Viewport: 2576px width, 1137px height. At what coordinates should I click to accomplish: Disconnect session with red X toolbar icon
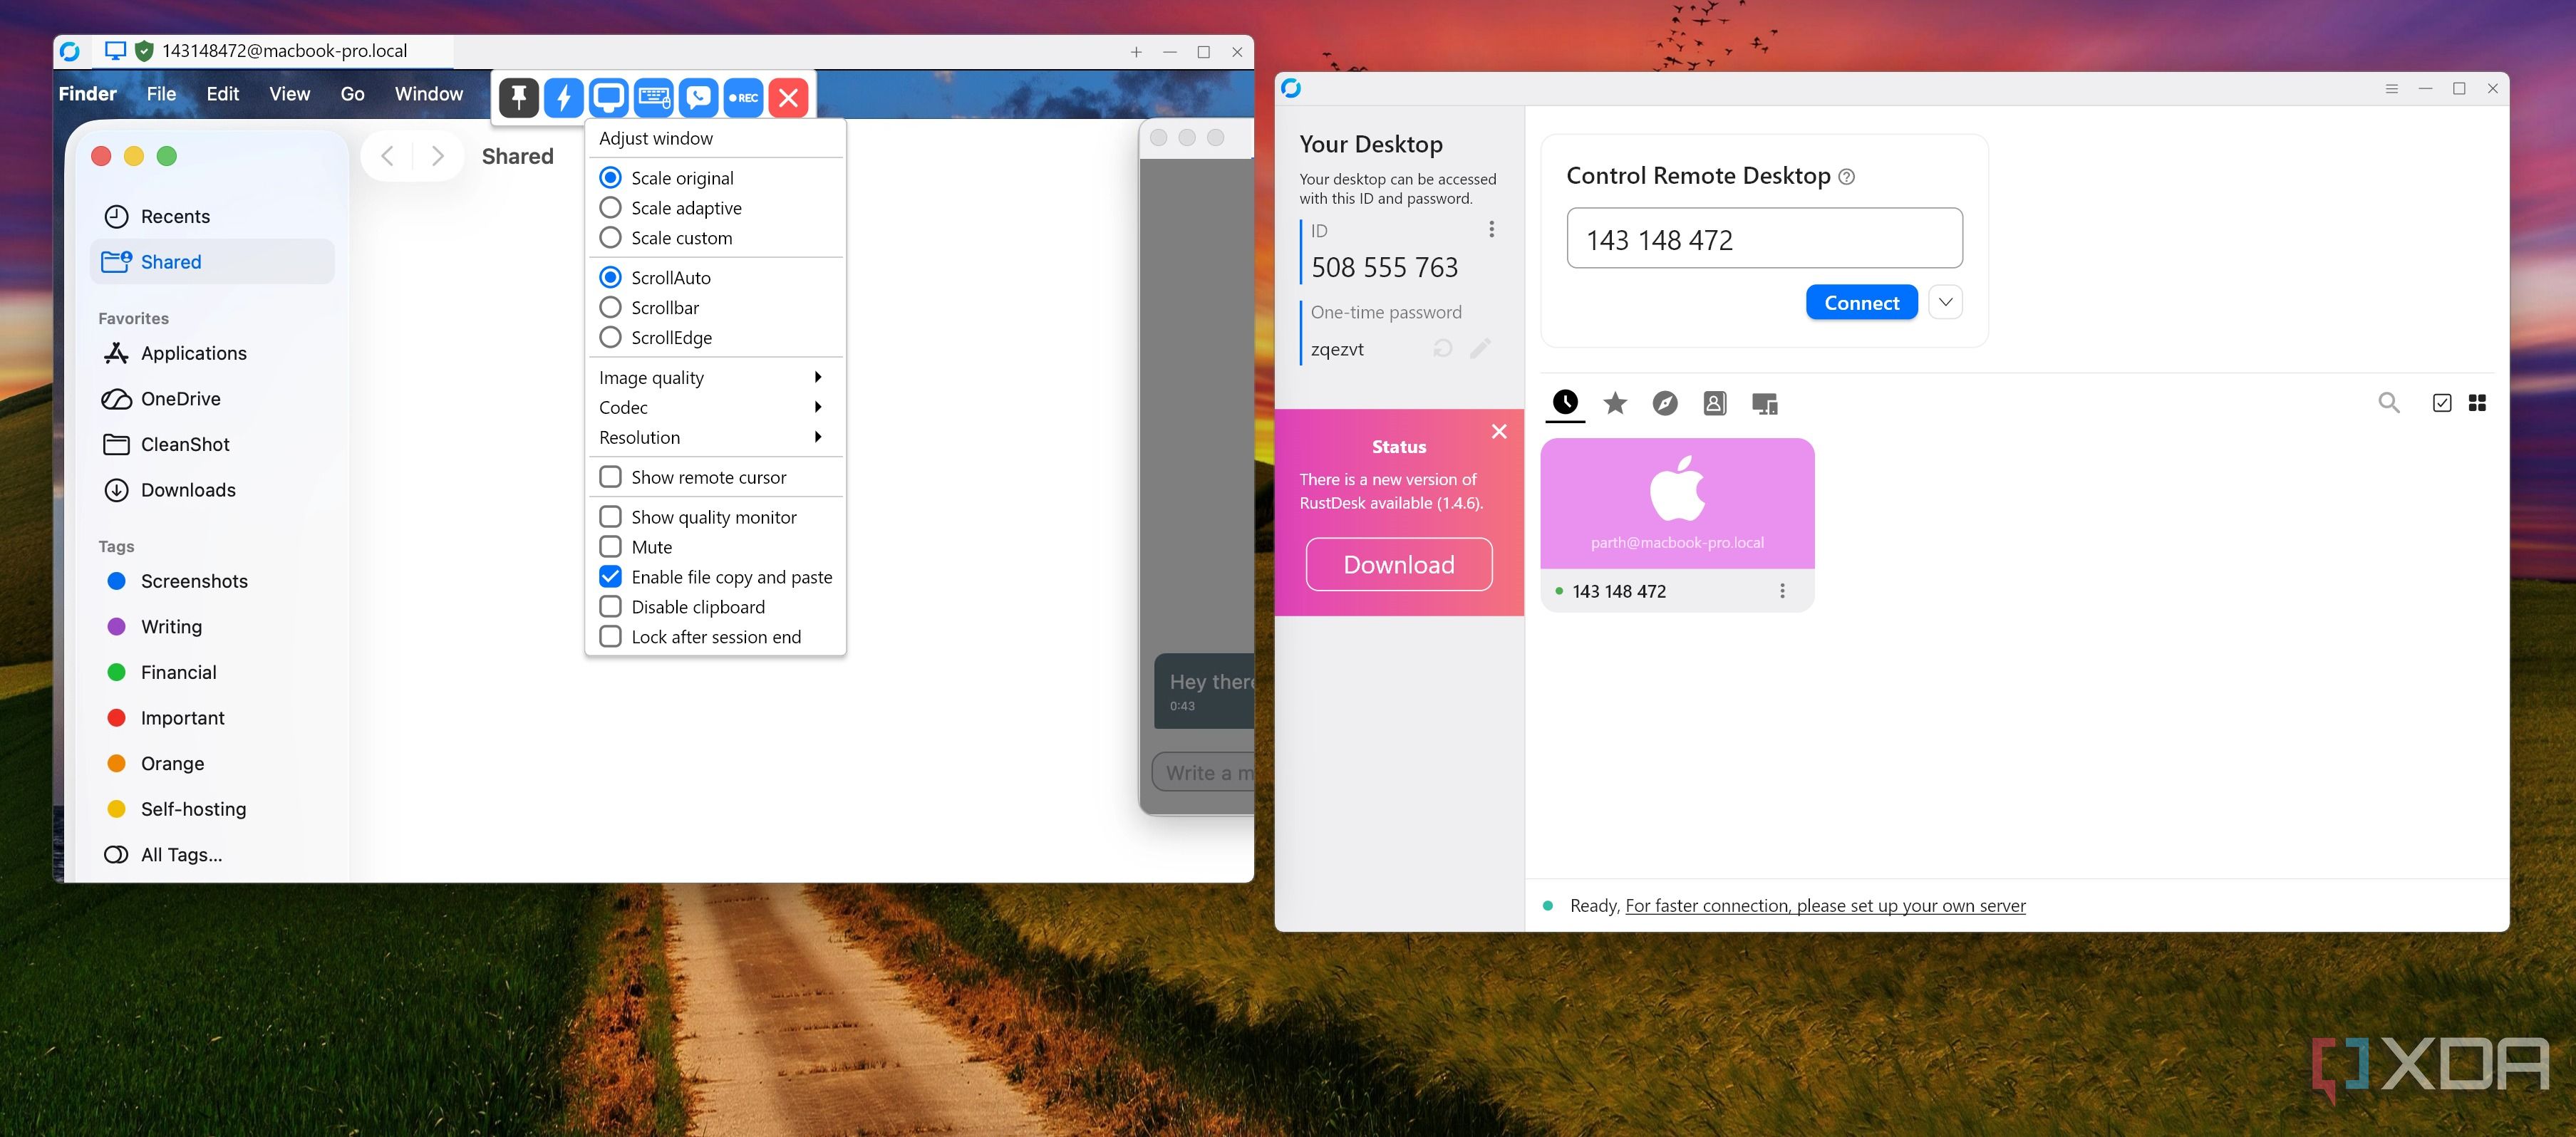click(x=788, y=97)
